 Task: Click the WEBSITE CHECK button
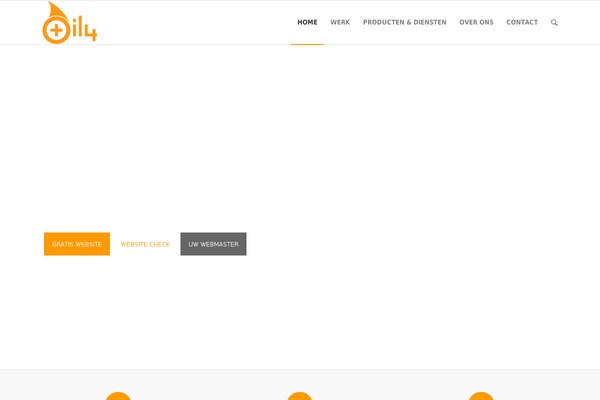coord(145,244)
